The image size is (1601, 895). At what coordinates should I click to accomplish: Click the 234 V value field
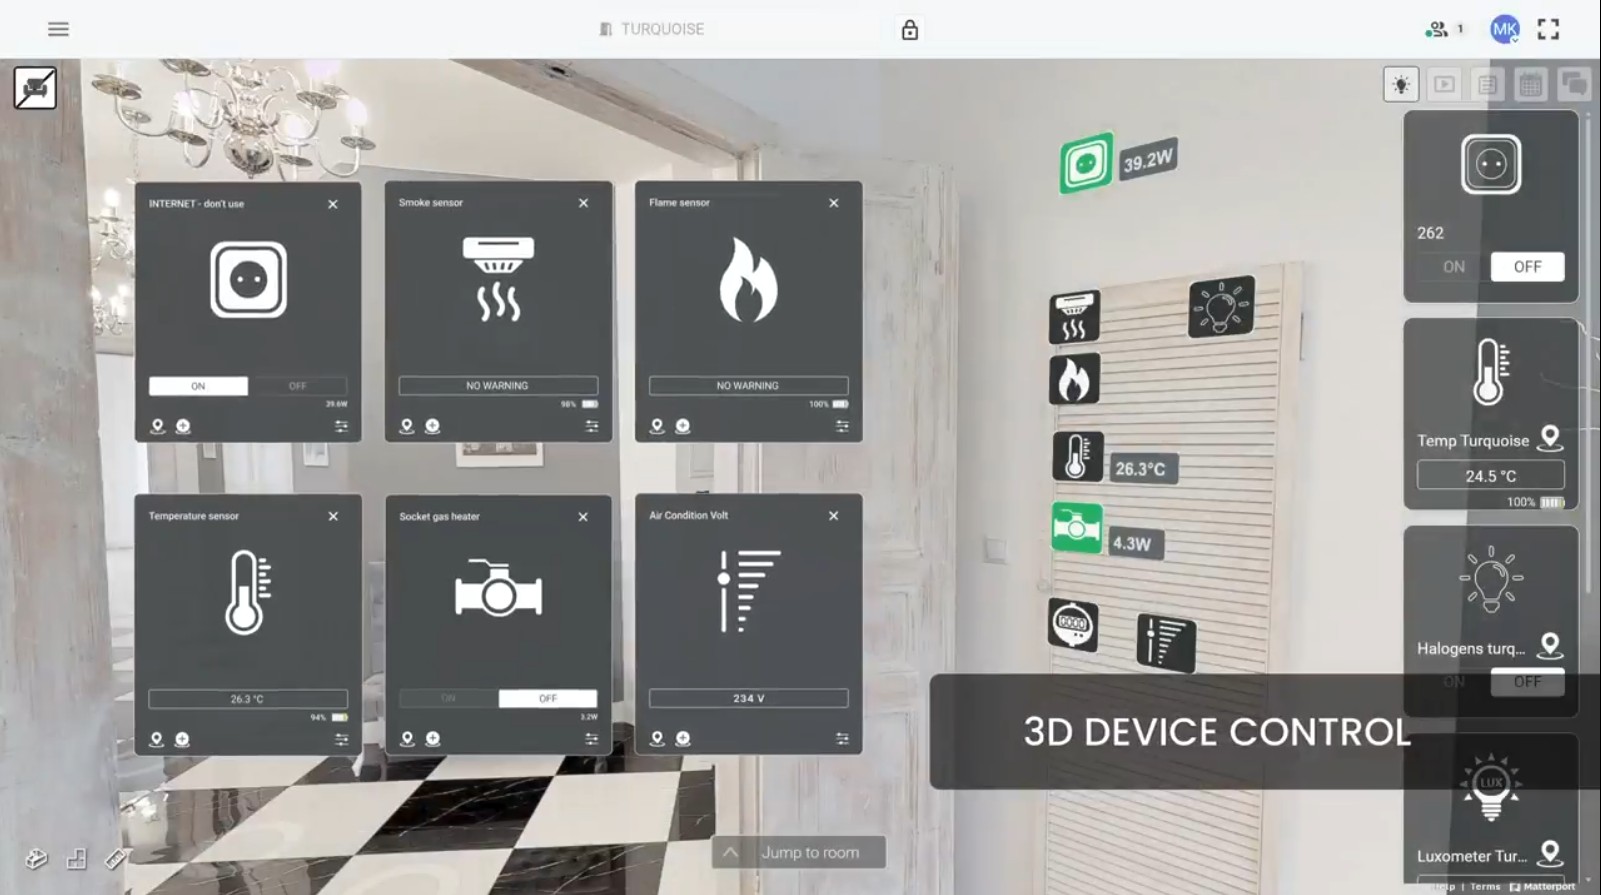[x=748, y=698]
